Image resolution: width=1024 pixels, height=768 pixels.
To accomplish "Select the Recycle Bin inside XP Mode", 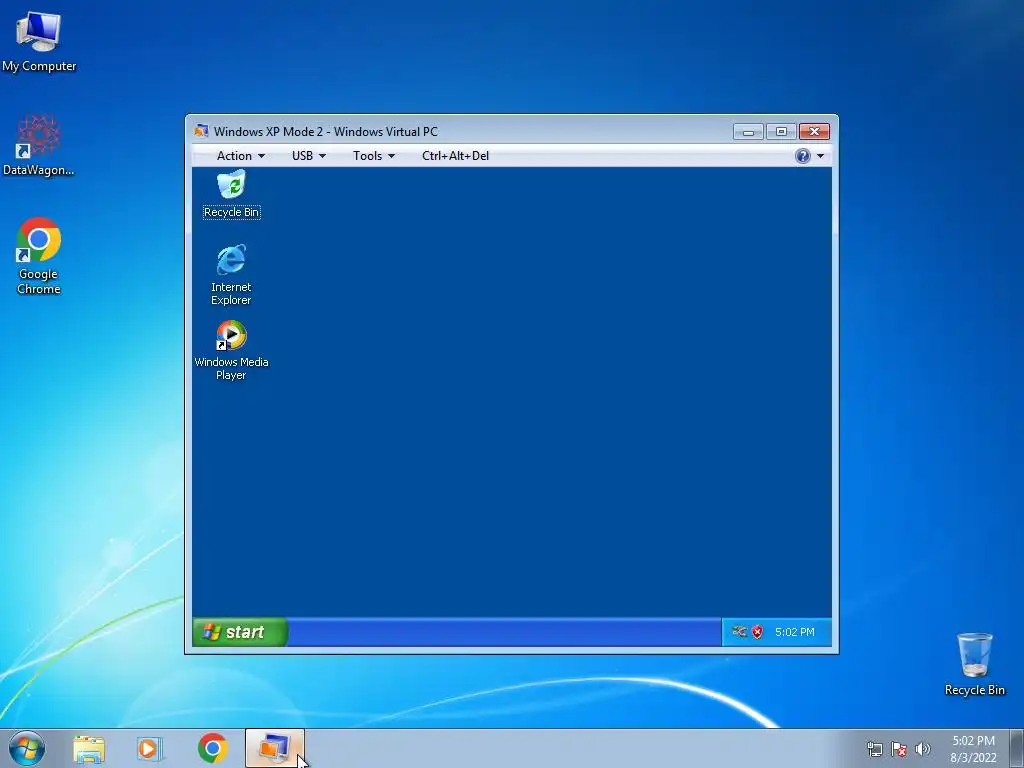I will click(x=232, y=194).
